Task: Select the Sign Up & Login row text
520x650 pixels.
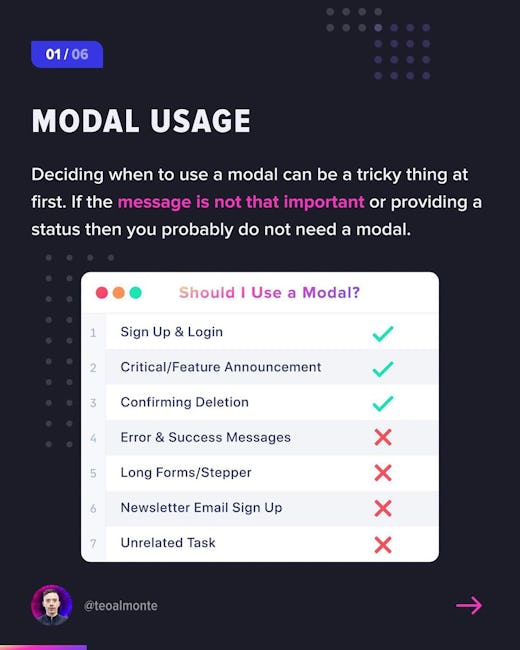Action: coord(172,332)
